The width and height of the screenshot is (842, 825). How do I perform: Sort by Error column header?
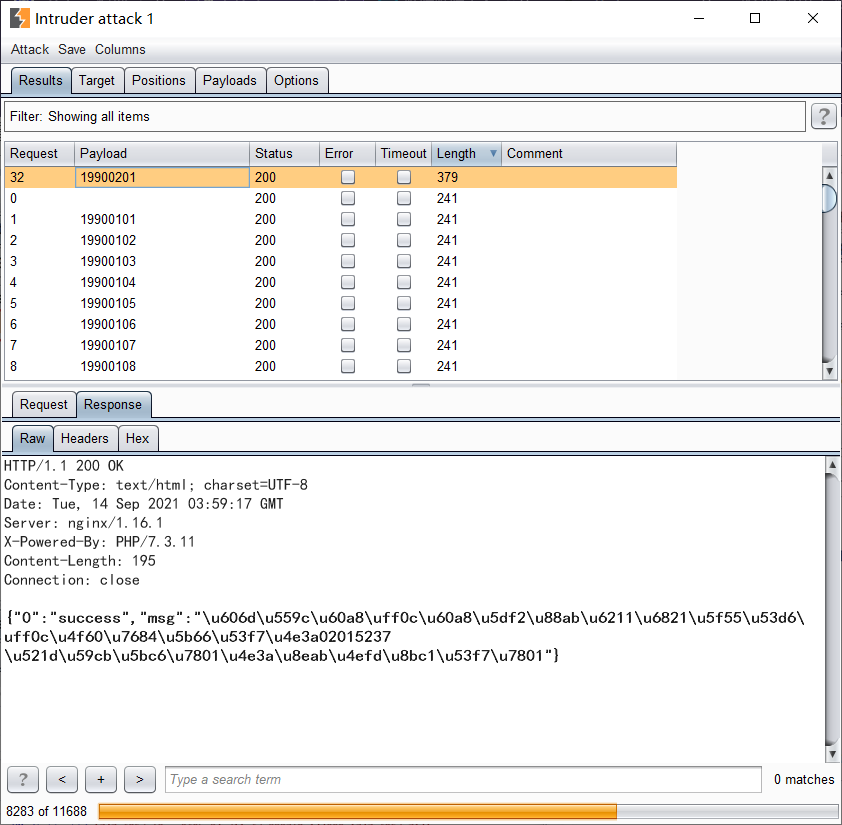point(347,154)
